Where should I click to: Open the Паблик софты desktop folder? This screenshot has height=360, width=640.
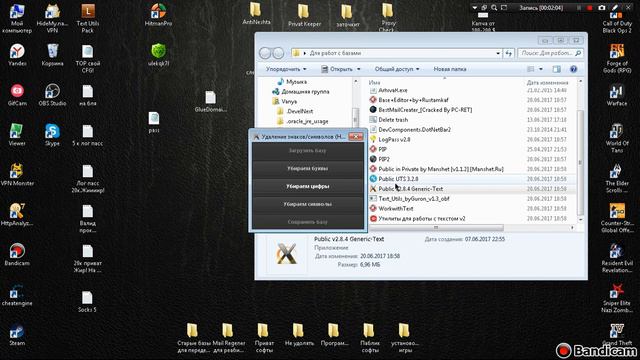click(370, 338)
